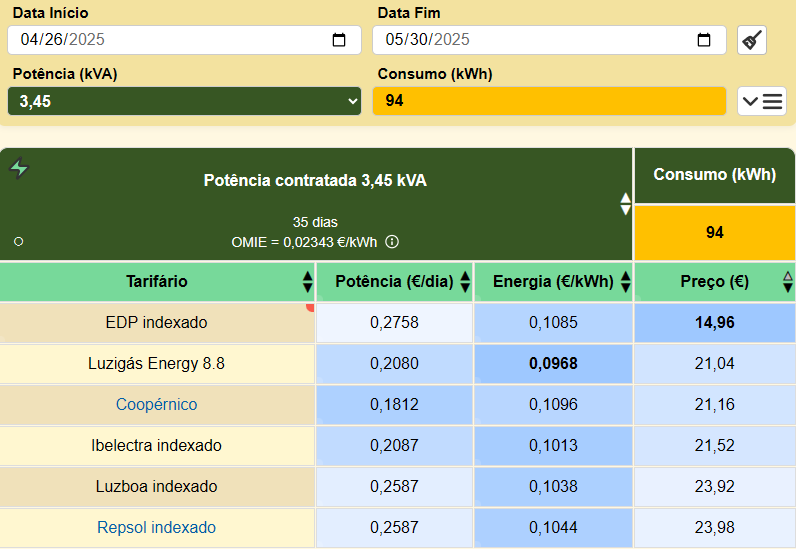Click the lightning bolt icon in table header
This screenshot has height=549, width=796.
[x=19, y=168]
